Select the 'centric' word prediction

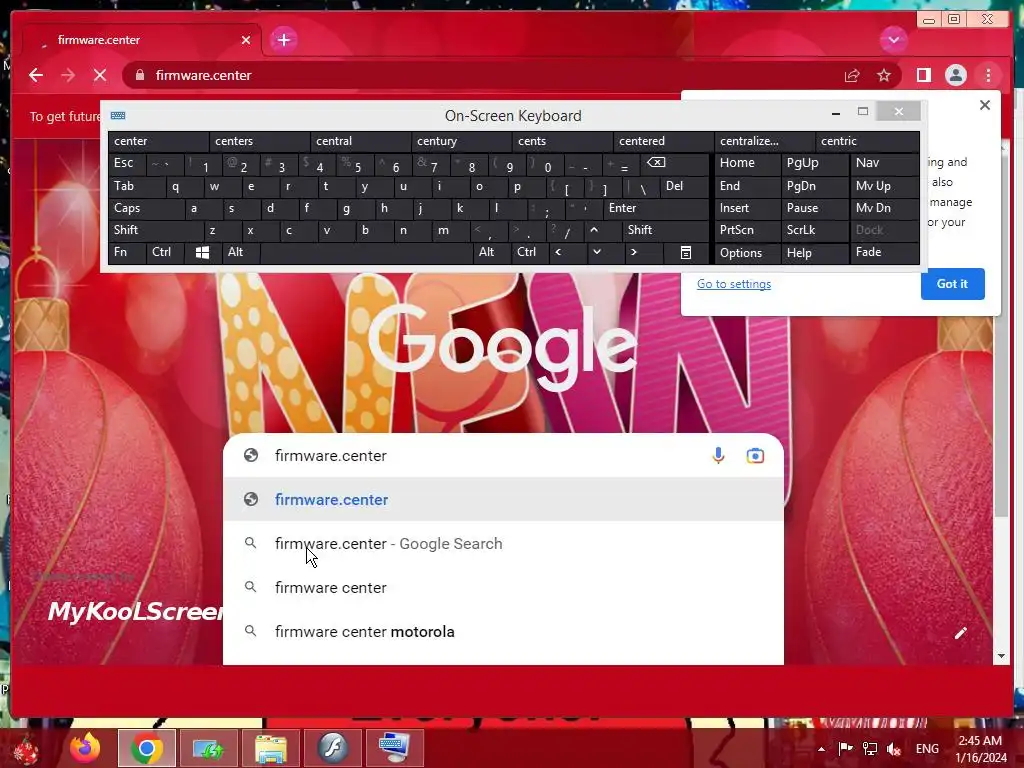click(x=867, y=141)
